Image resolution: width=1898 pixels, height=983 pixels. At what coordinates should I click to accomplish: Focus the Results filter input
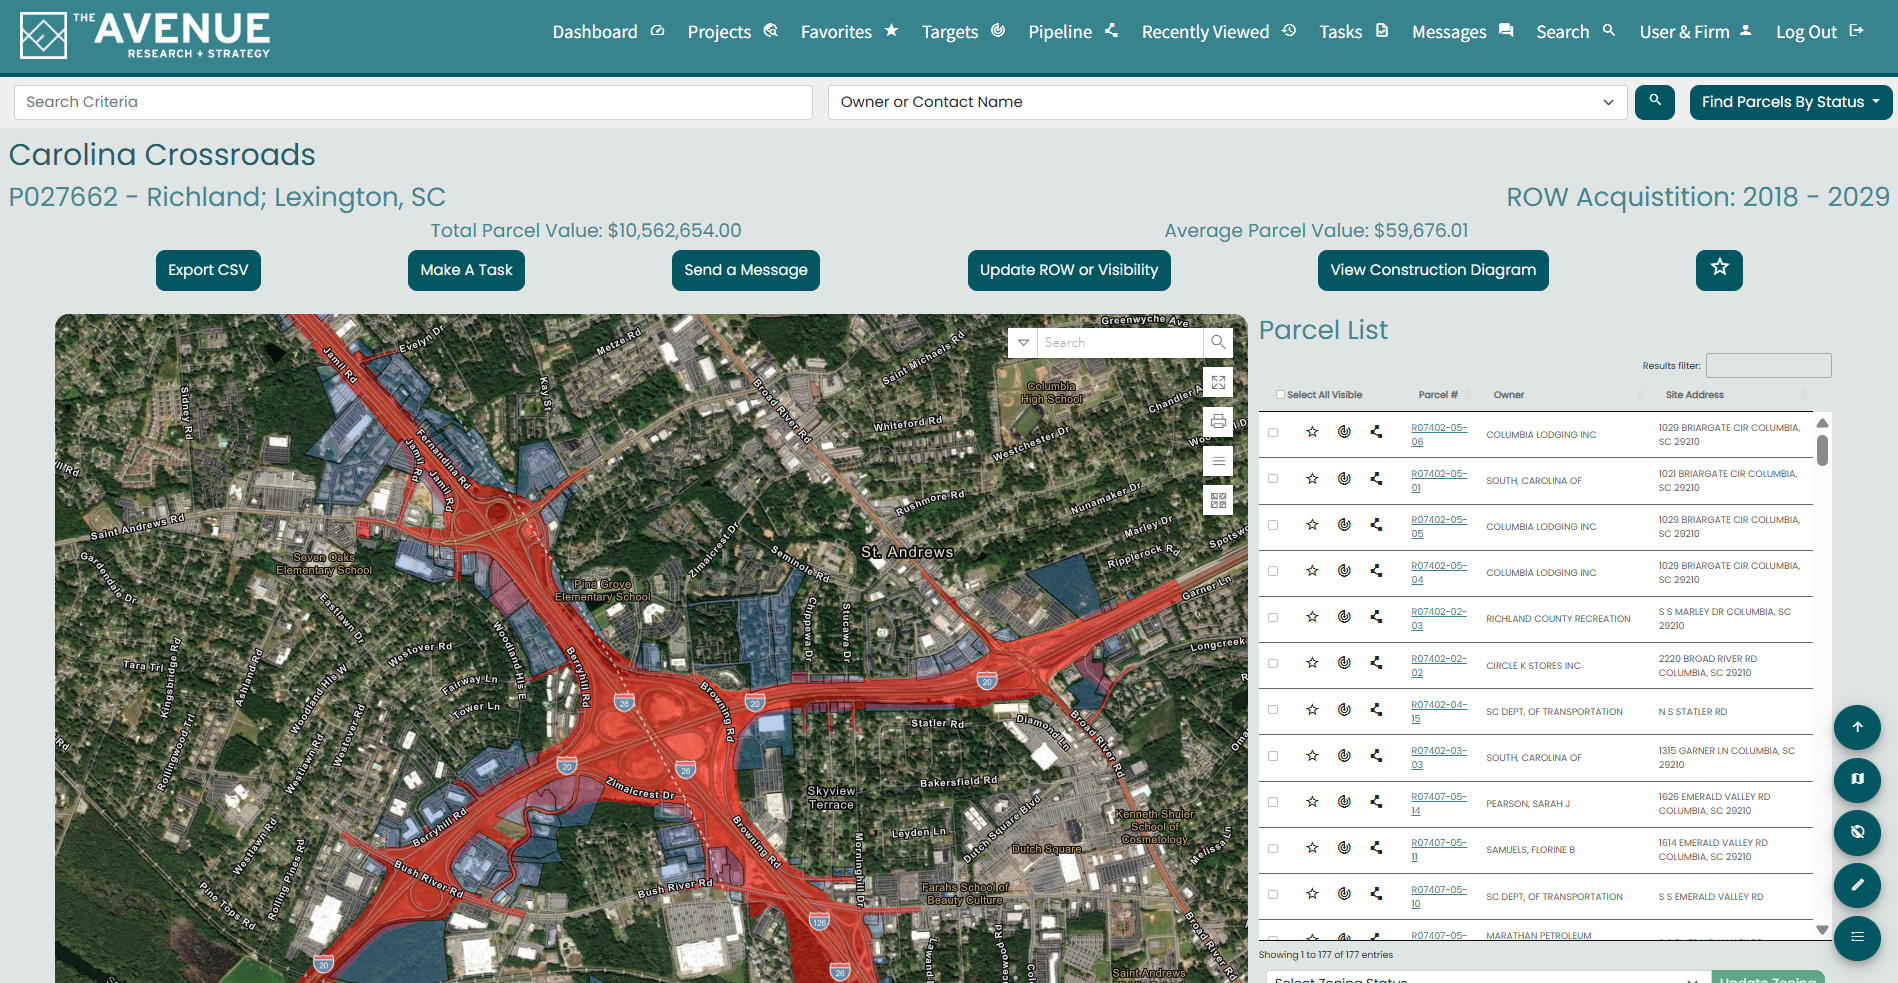pos(1768,365)
